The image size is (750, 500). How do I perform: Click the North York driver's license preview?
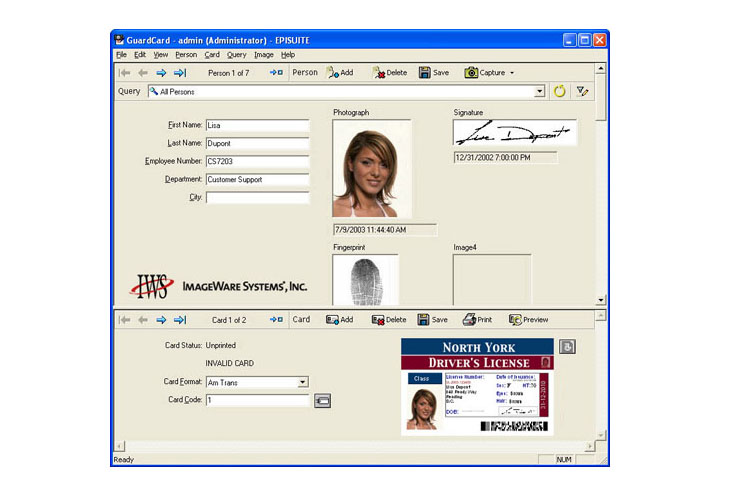[x=477, y=387]
